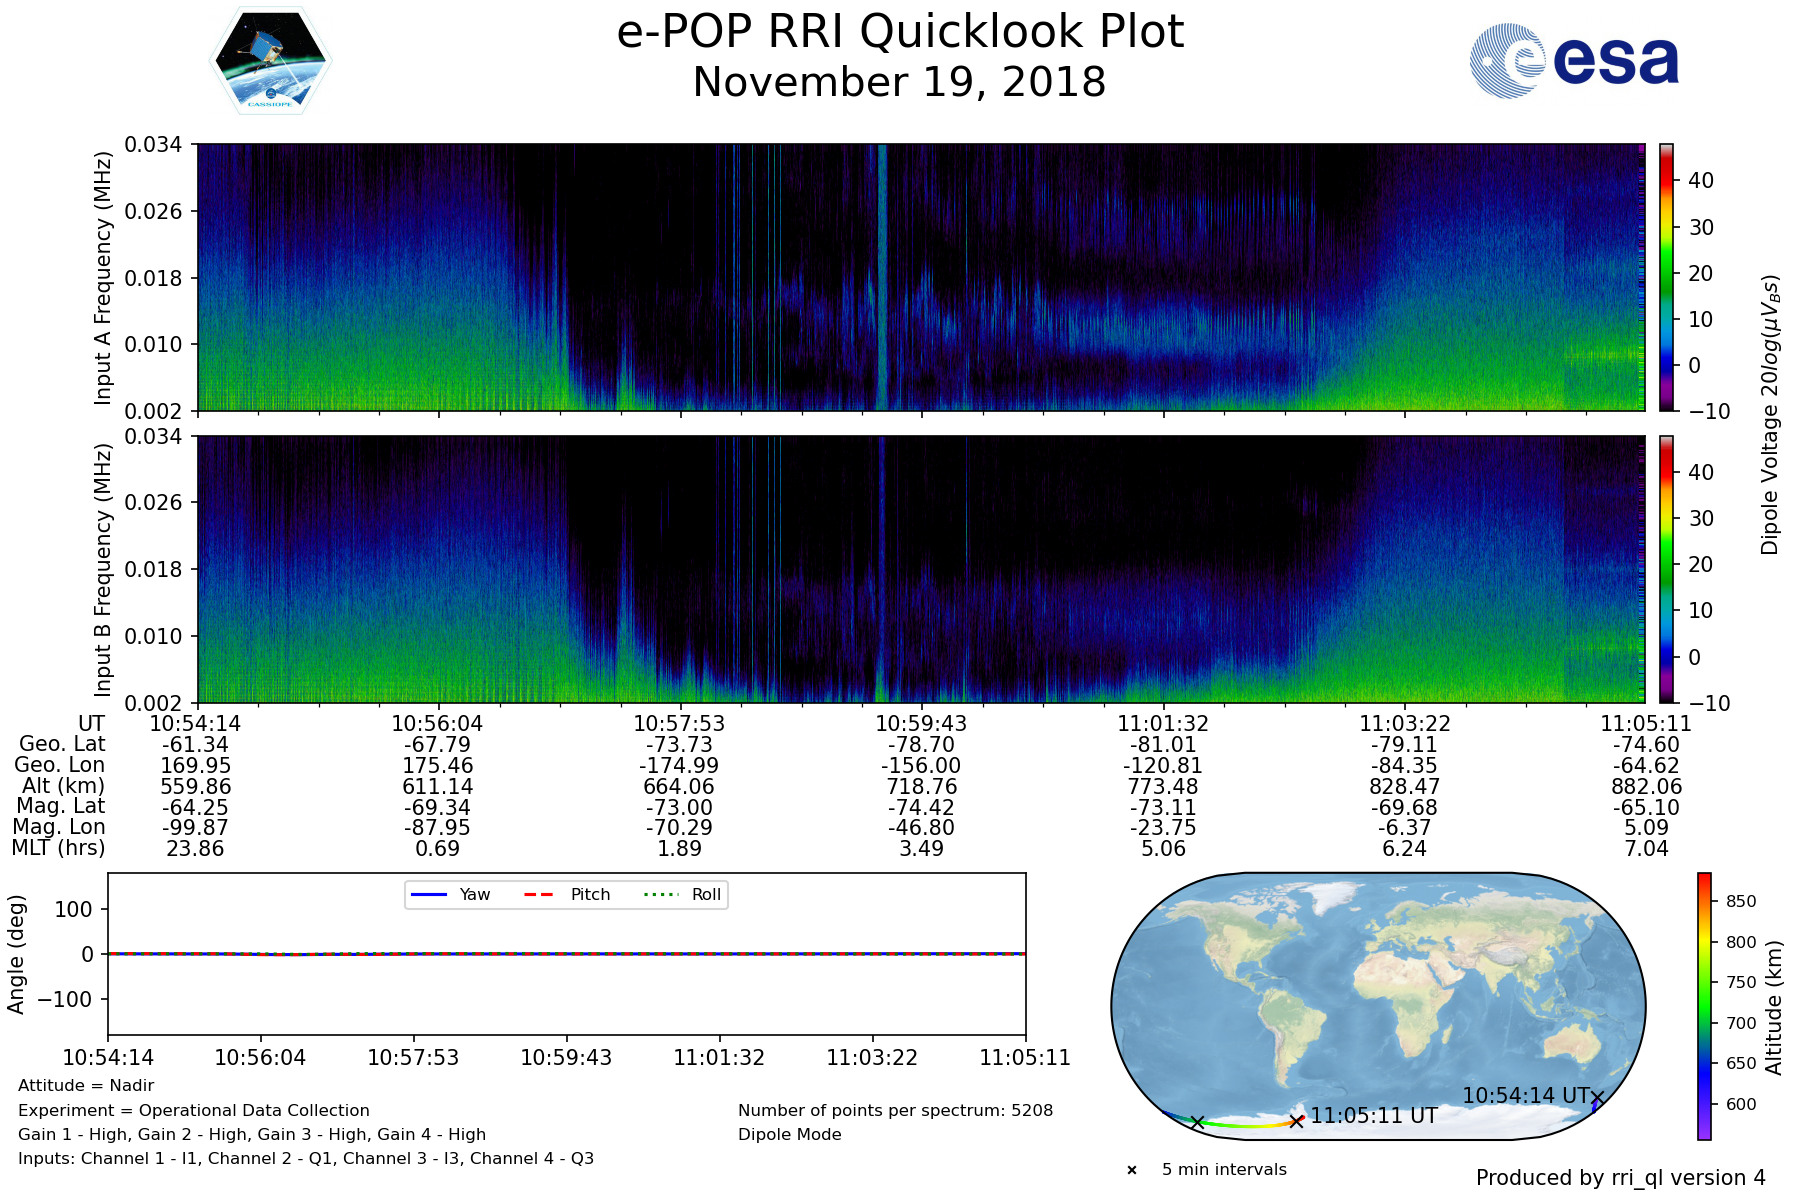This screenshot has height=1200, width=1800.
Task: Click the date November 19, 2018
Action: pos(900,82)
